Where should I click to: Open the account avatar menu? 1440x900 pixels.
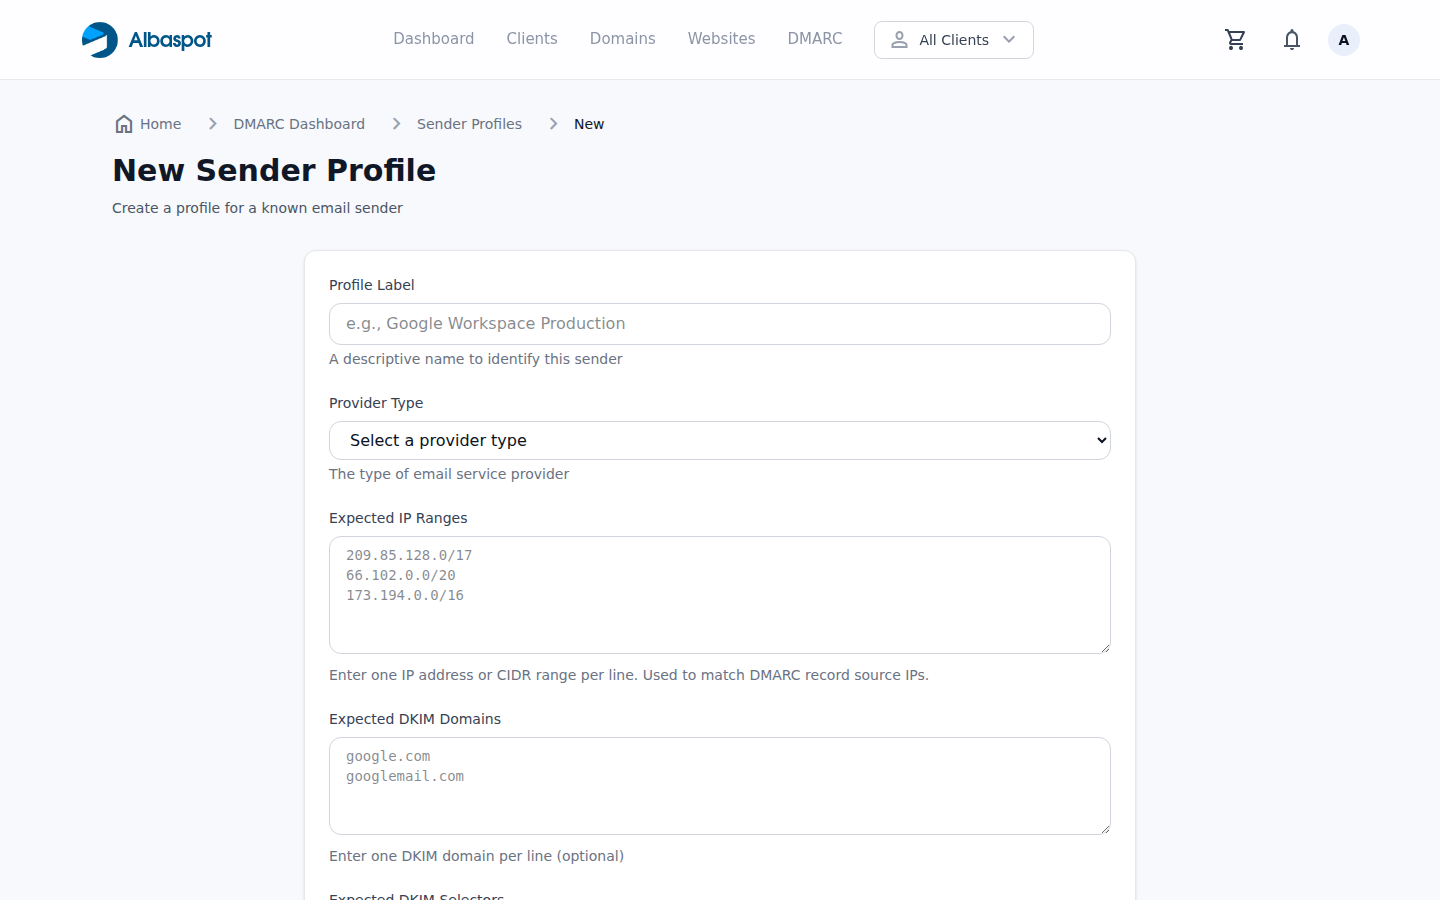[1343, 39]
